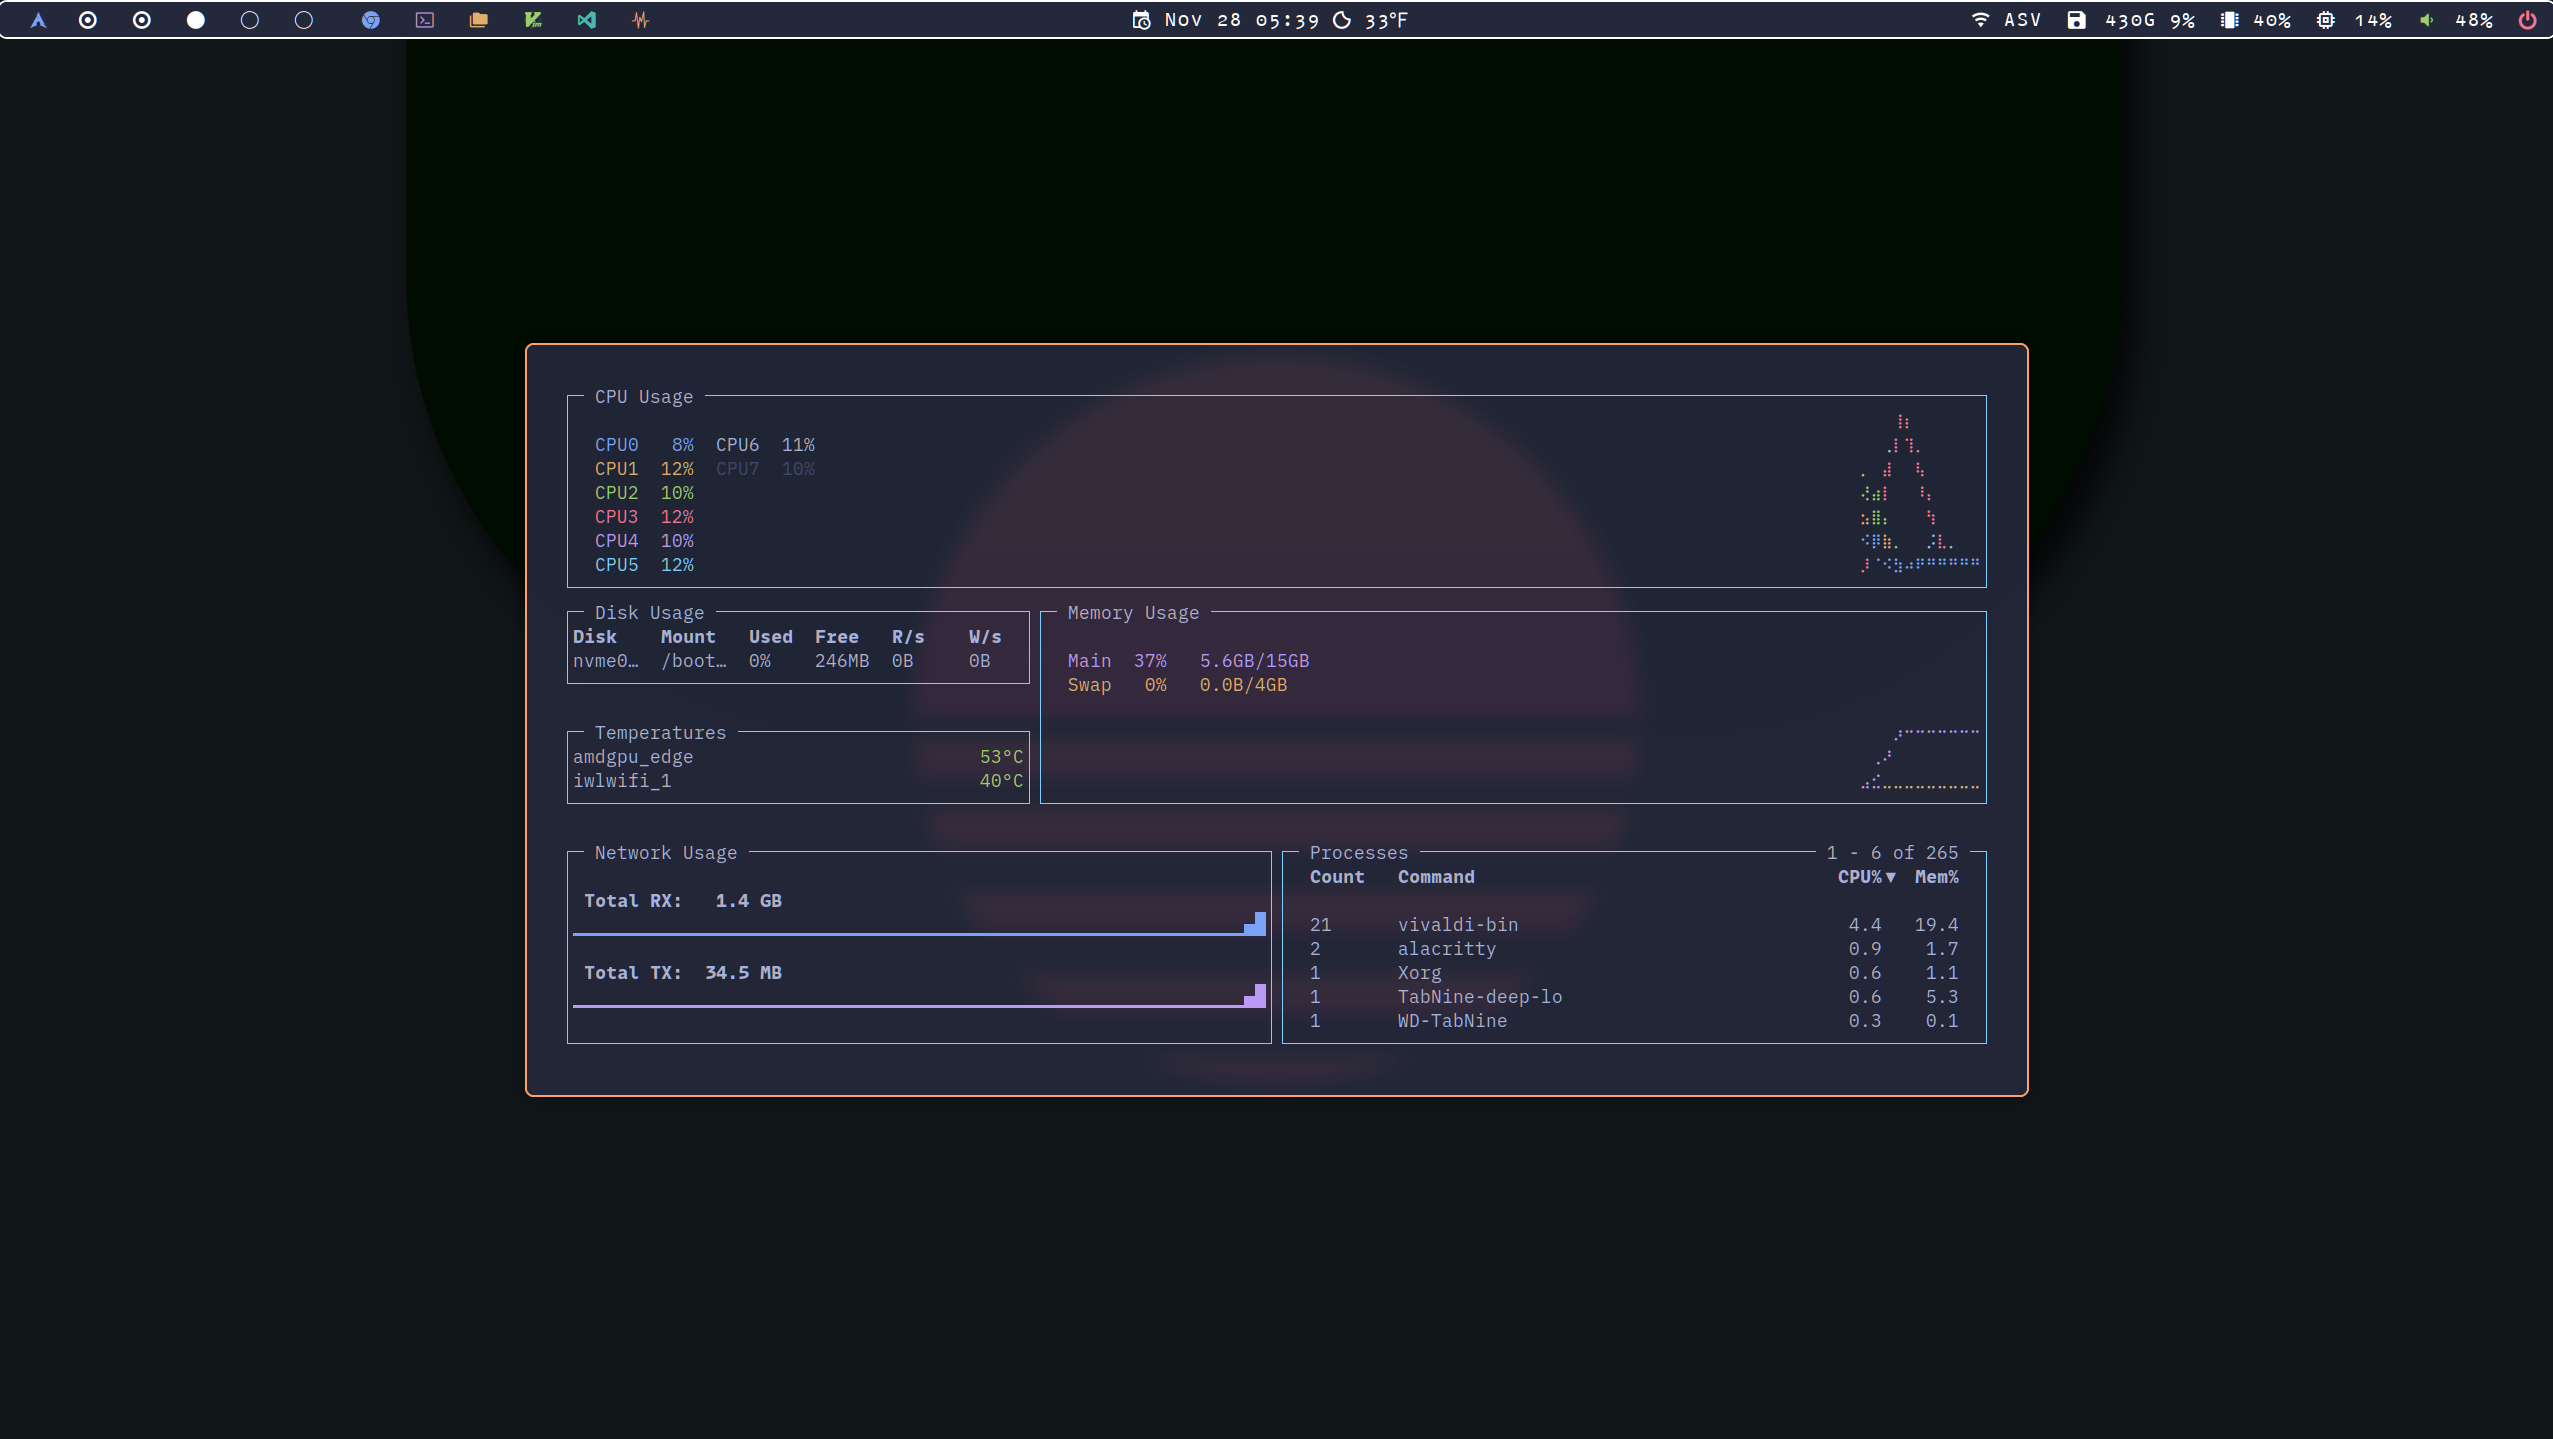Launch the Vim icon in the bar
Image resolution: width=2553 pixels, height=1439 pixels.
click(533, 20)
